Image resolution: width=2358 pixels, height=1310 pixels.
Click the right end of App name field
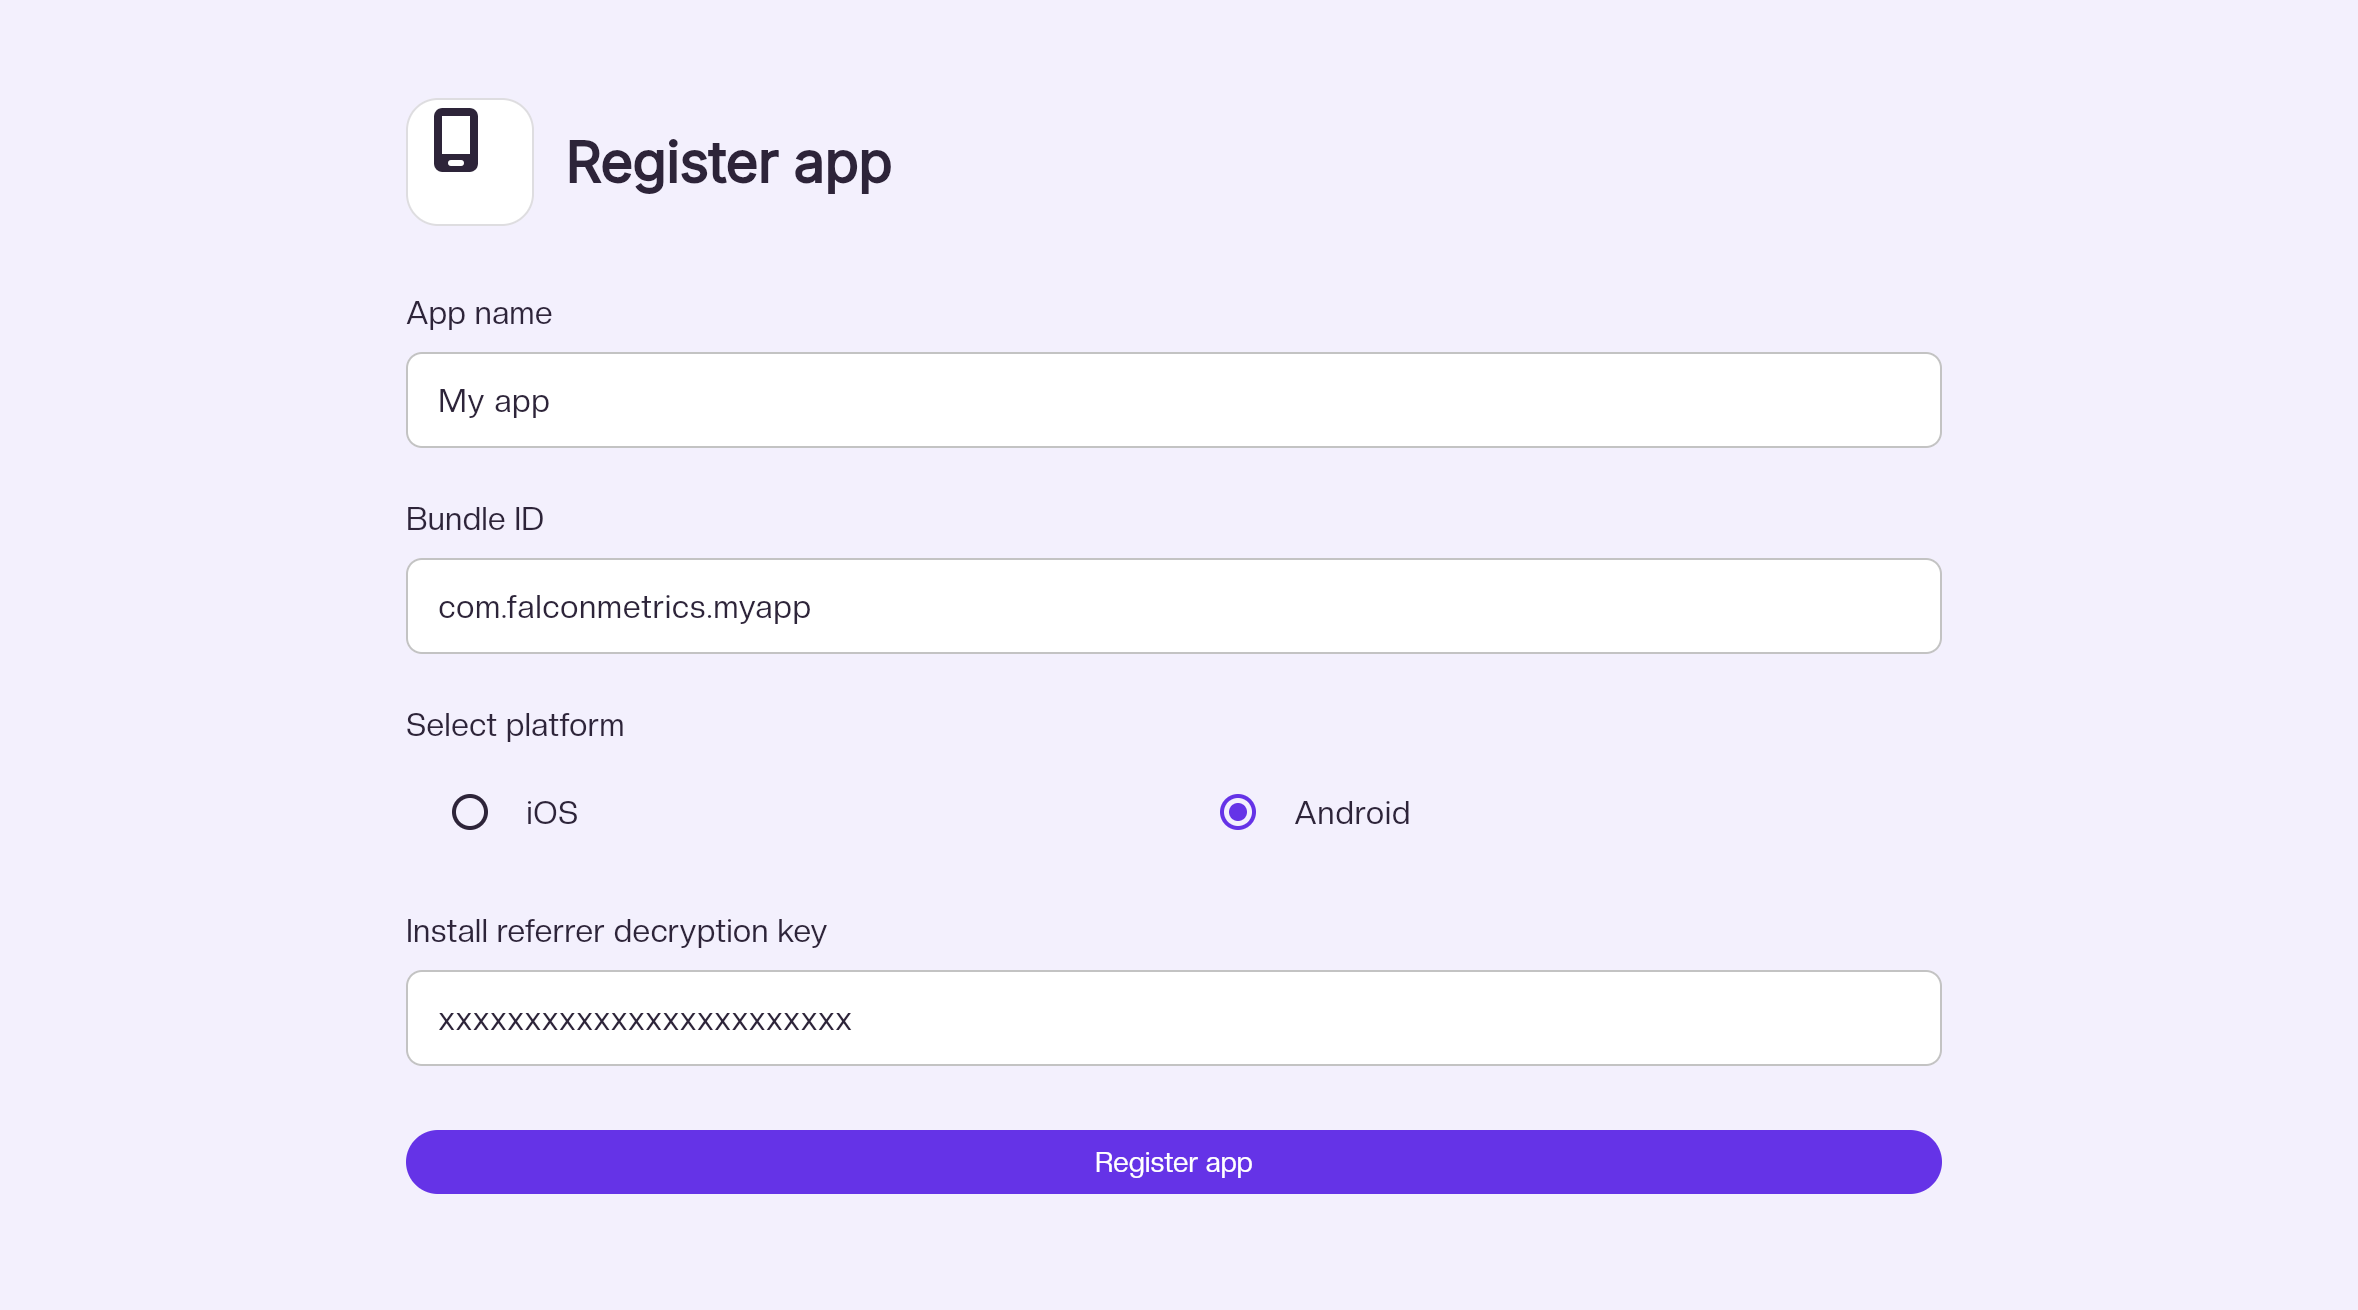[1900, 400]
